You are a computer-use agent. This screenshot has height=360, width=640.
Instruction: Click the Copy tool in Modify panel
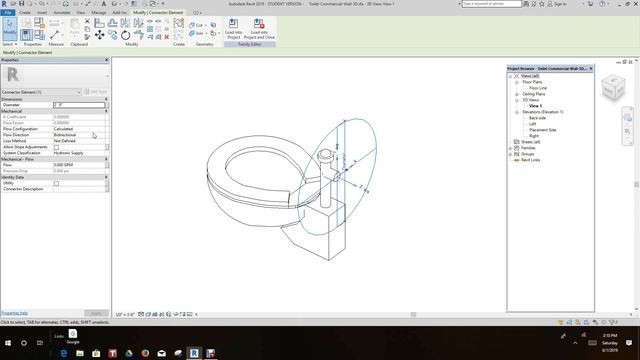point(112,35)
